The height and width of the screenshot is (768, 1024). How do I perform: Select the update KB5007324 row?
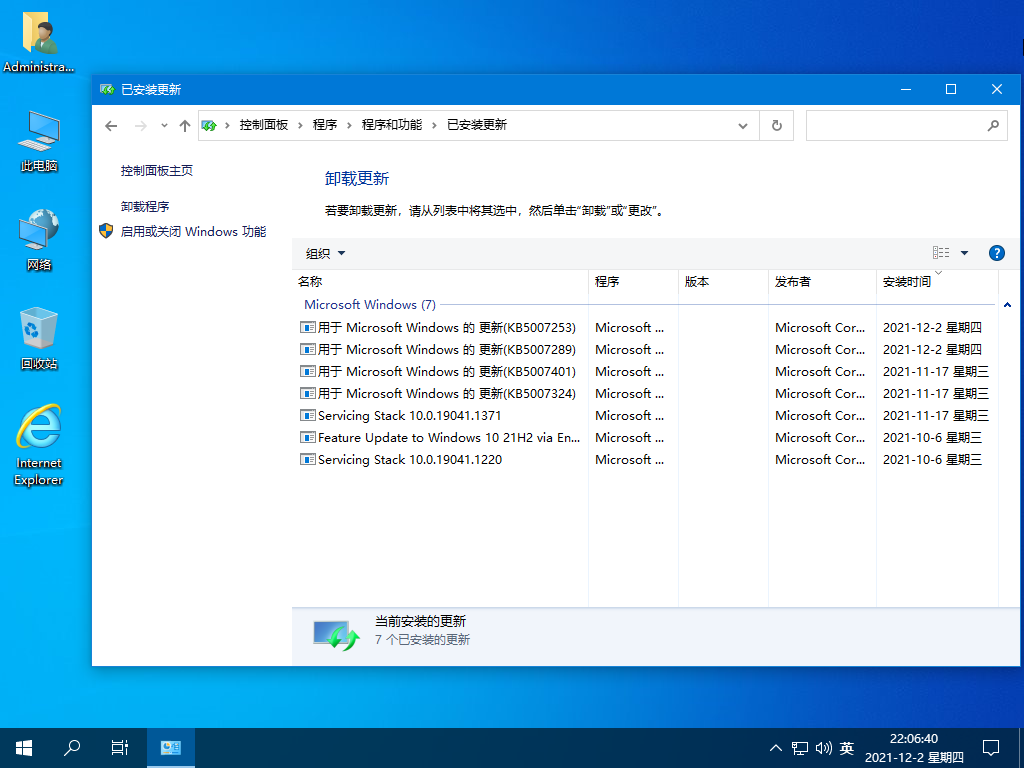(x=647, y=394)
